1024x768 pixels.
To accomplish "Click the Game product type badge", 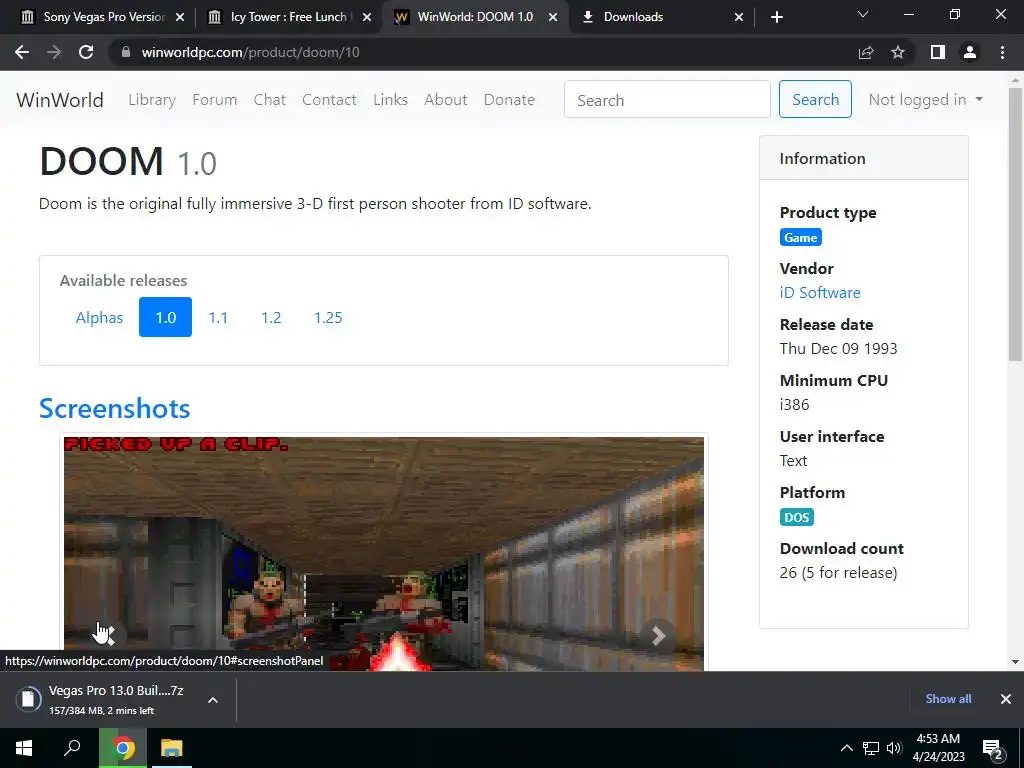I will pos(801,238).
